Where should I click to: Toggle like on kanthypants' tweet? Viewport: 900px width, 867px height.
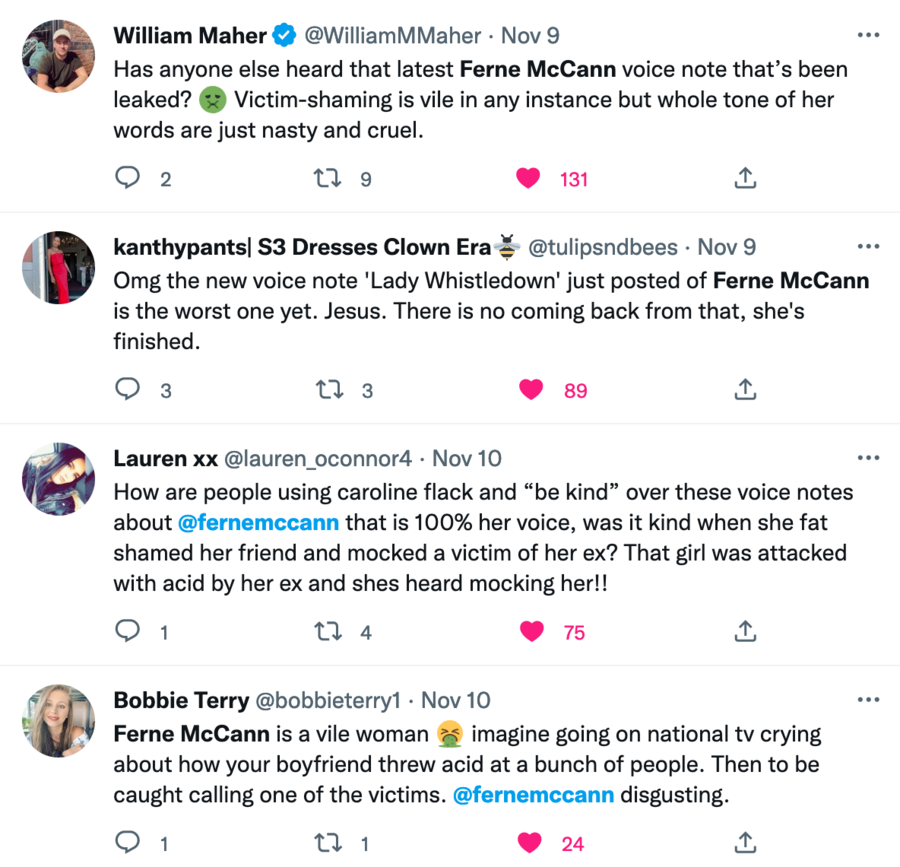coord(529,390)
